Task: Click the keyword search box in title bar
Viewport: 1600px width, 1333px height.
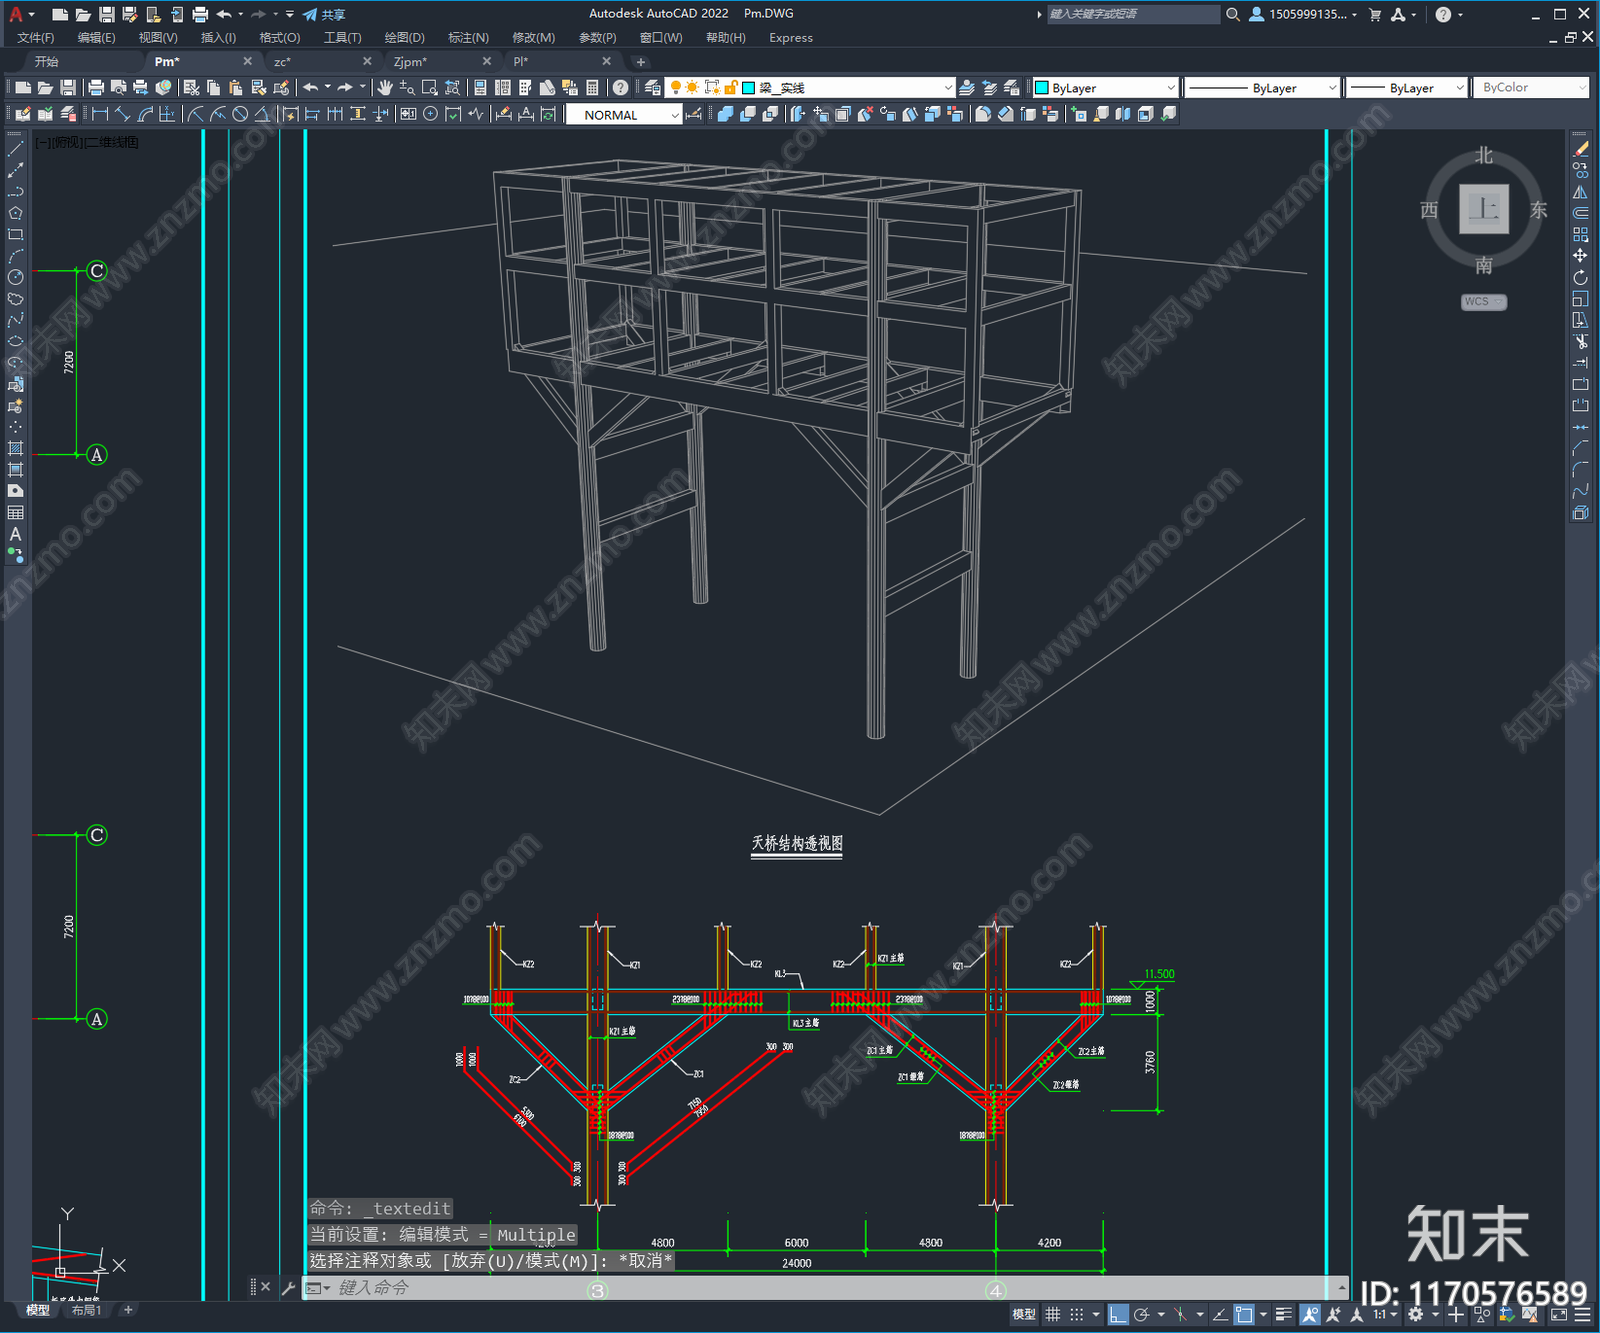Action: pyautogui.click(x=1133, y=14)
